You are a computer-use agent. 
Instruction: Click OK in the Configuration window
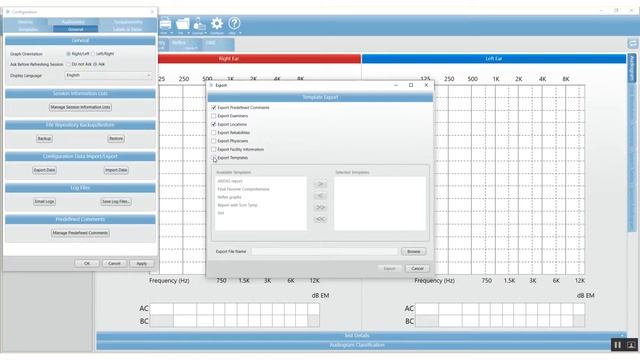[87, 264]
